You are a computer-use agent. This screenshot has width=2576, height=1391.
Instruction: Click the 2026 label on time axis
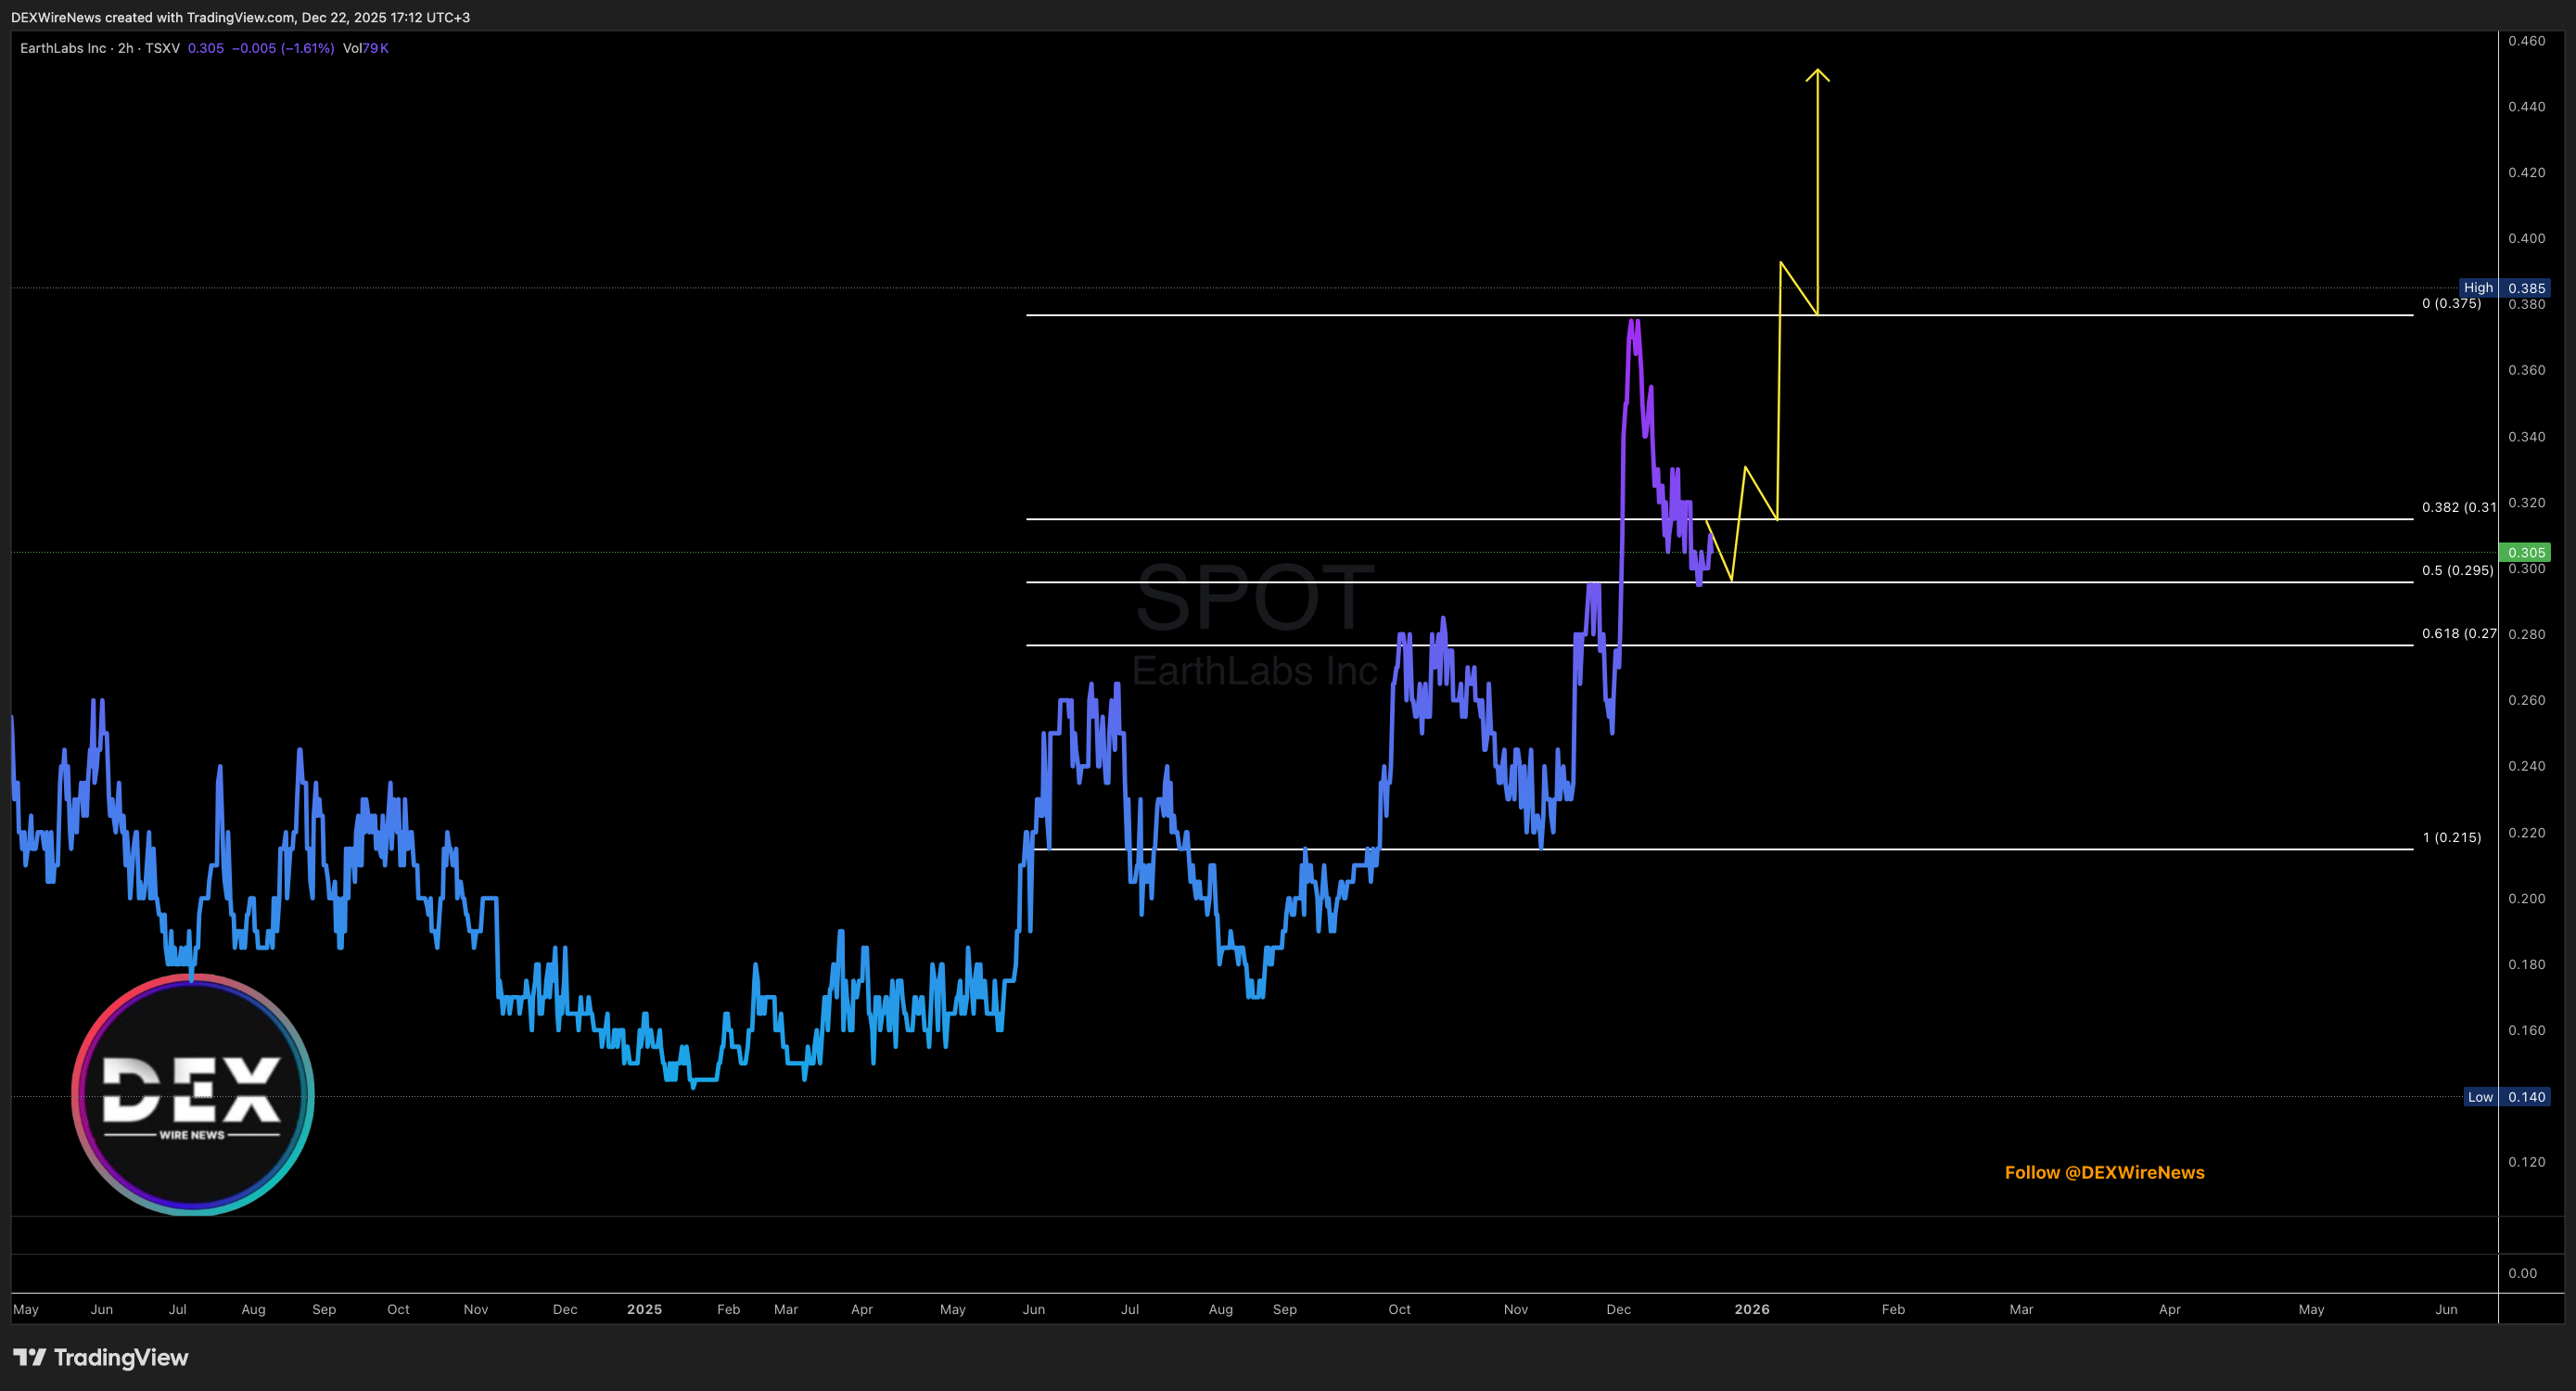tap(1752, 1309)
